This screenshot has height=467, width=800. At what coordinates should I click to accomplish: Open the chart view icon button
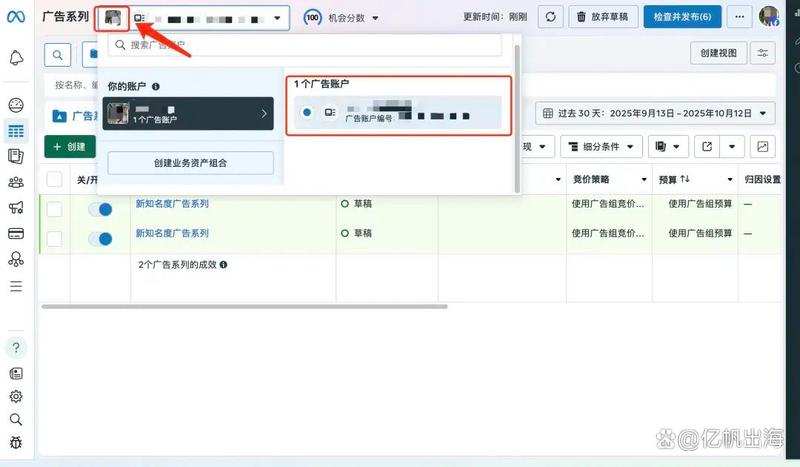pos(763,146)
